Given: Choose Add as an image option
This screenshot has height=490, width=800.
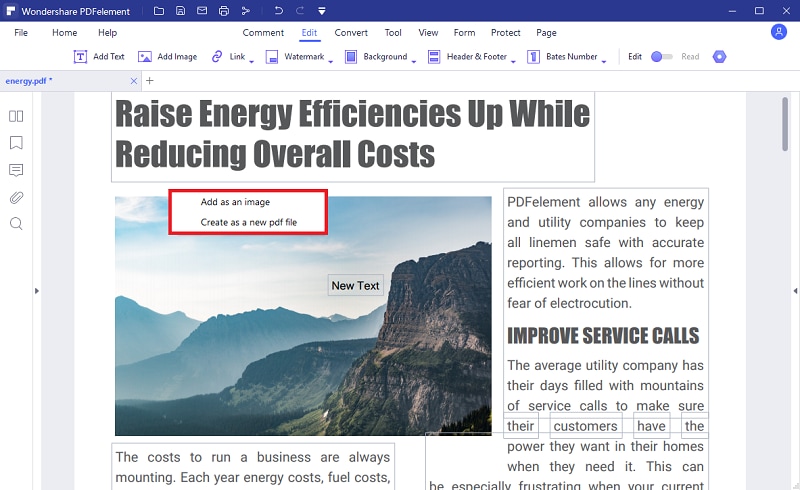Looking at the screenshot, I should coord(235,202).
